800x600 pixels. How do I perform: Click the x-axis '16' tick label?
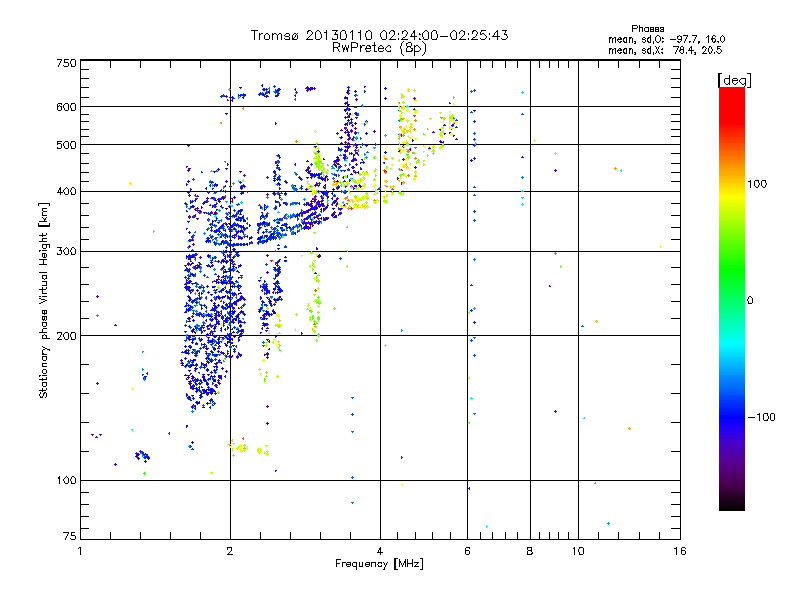[x=680, y=551]
